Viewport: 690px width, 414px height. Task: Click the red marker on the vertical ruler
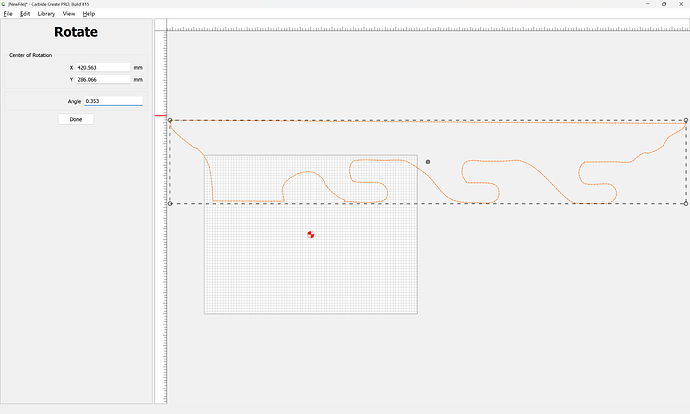point(159,117)
